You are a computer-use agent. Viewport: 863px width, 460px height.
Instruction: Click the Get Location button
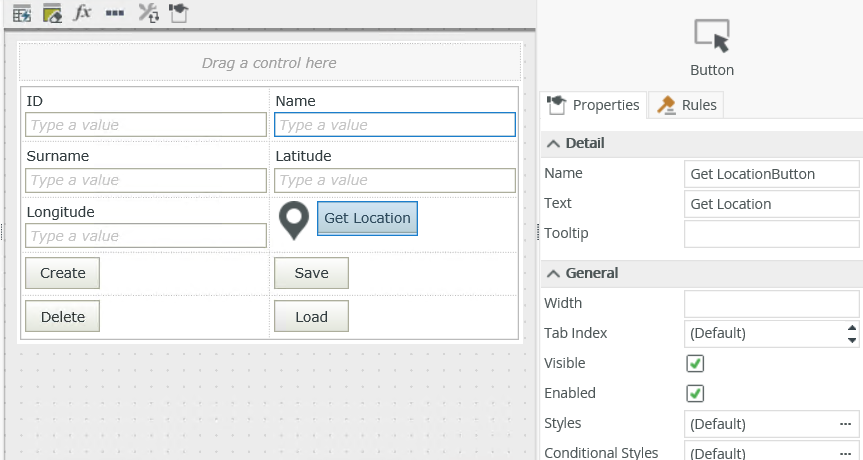[x=367, y=219]
